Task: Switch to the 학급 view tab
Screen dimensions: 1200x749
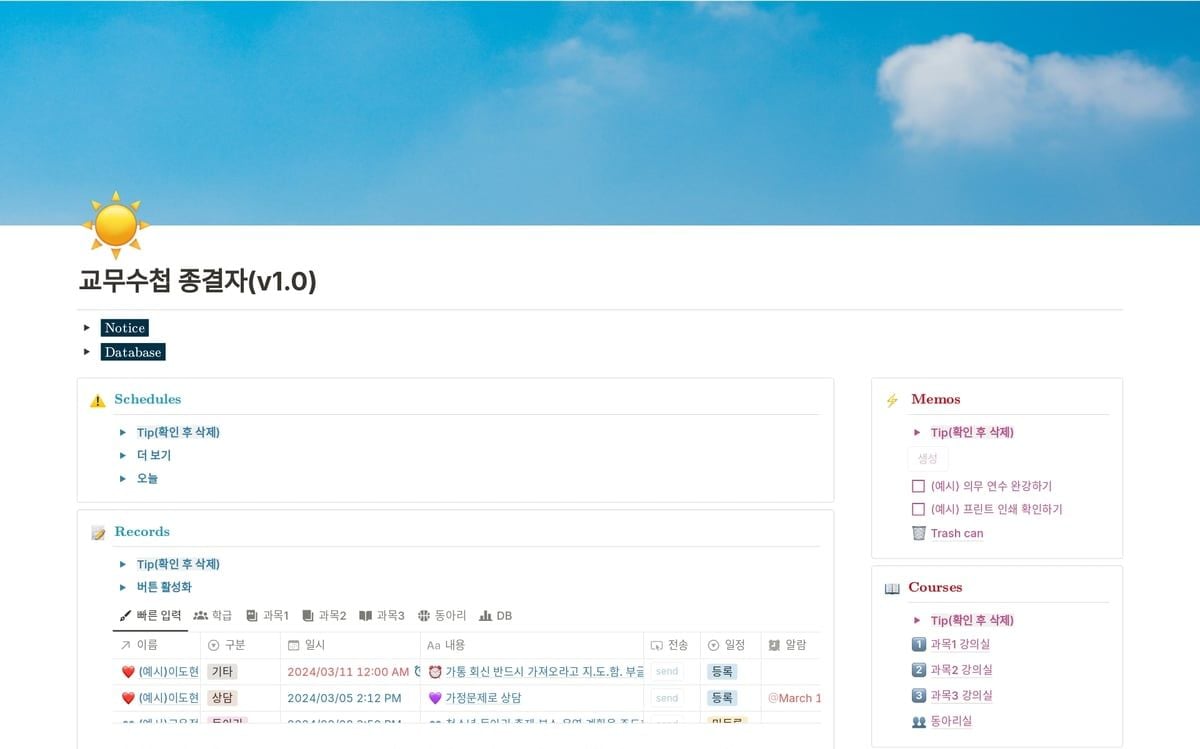Action: (x=212, y=616)
